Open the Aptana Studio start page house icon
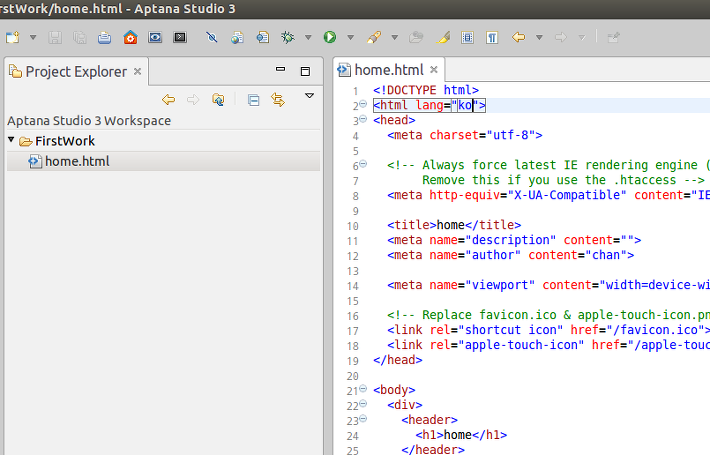This screenshot has height=455, width=710. (x=130, y=37)
